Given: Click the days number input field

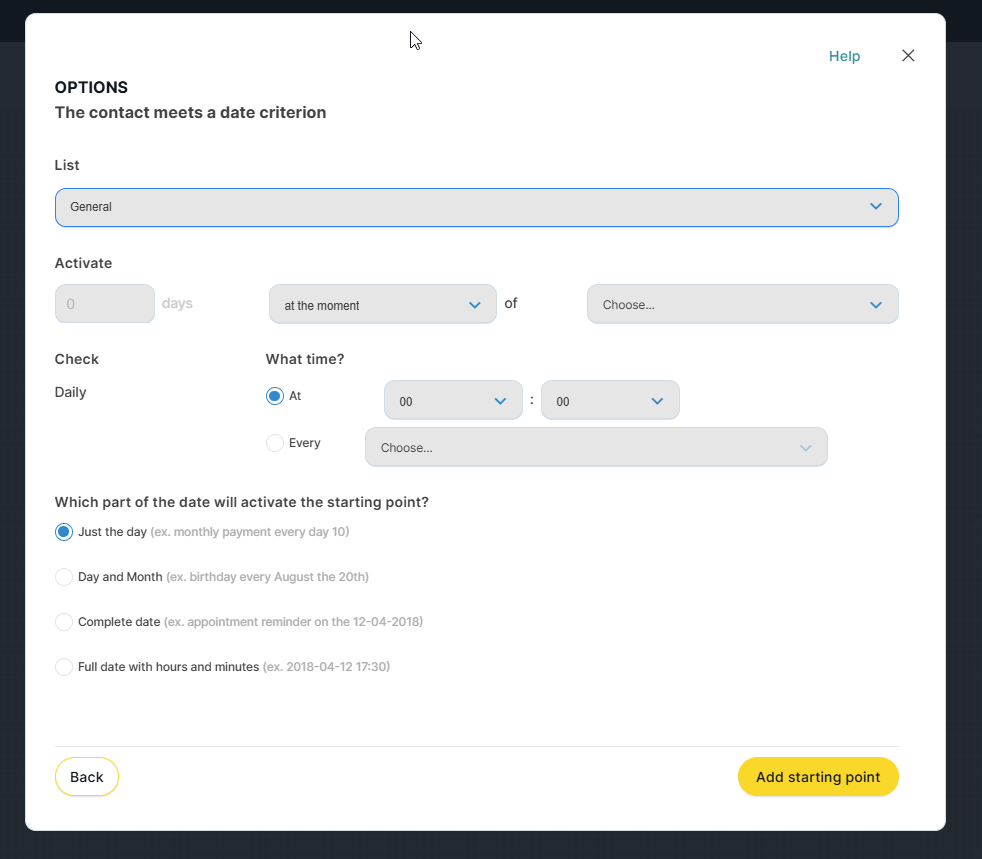Looking at the screenshot, I should tap(104, 304).
